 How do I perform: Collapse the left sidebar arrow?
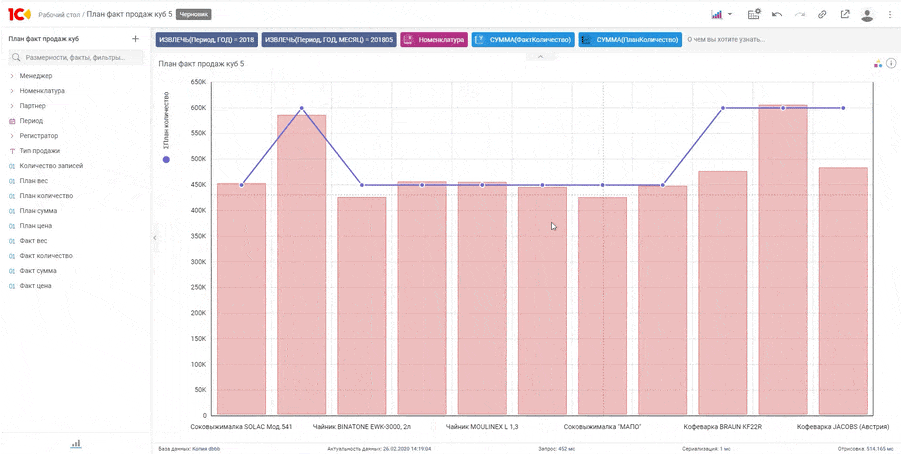[155, 238]
